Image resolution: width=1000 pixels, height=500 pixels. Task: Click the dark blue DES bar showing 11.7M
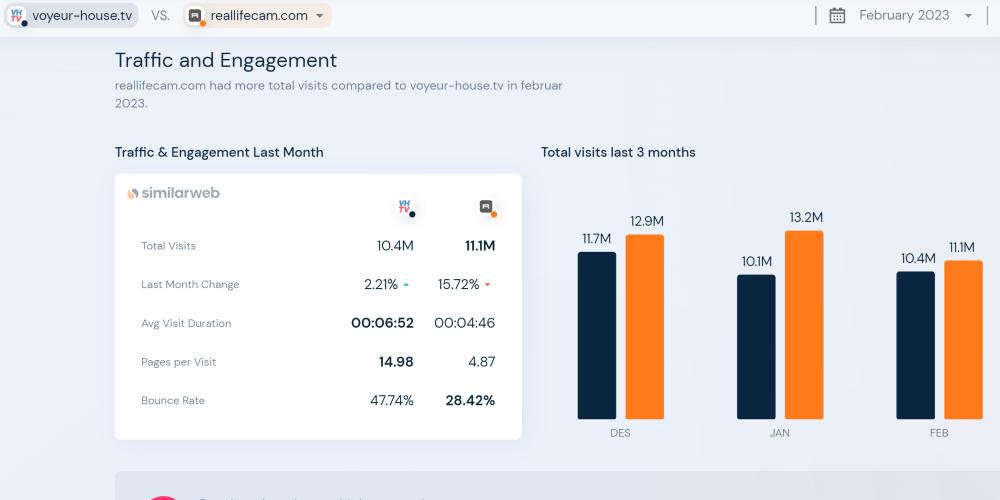point(597,335)
